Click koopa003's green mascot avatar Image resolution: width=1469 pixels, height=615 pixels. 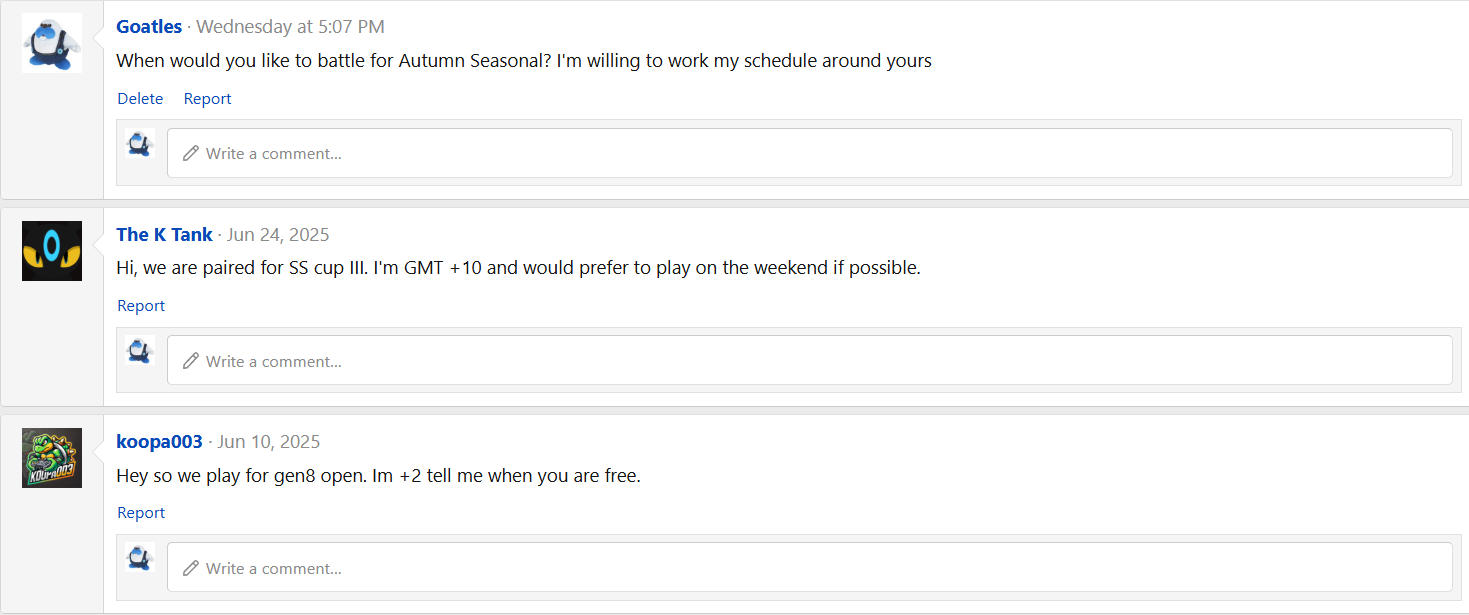click(52, 458)
